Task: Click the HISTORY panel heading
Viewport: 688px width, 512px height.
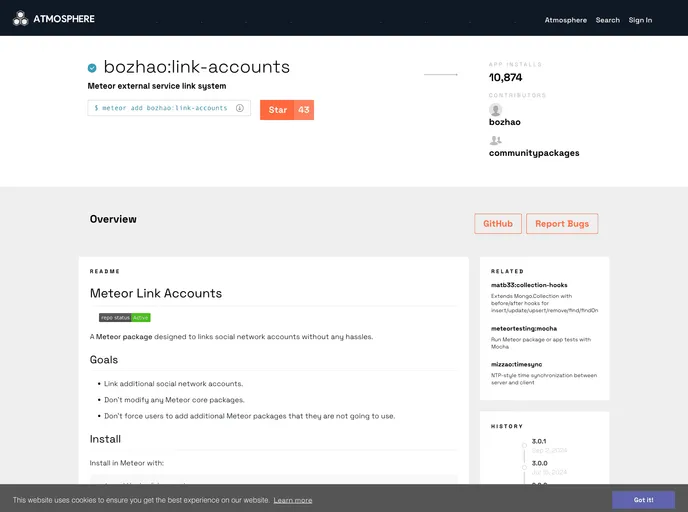Action: coord(507,426)
